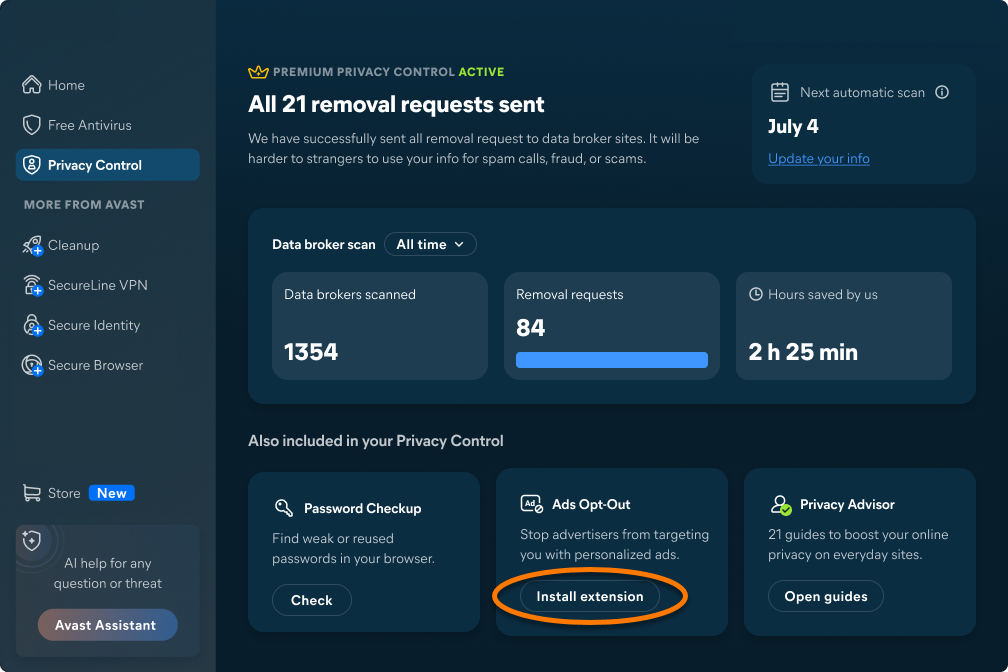Click Open guides in Privacy Advisor

[825, 596]
